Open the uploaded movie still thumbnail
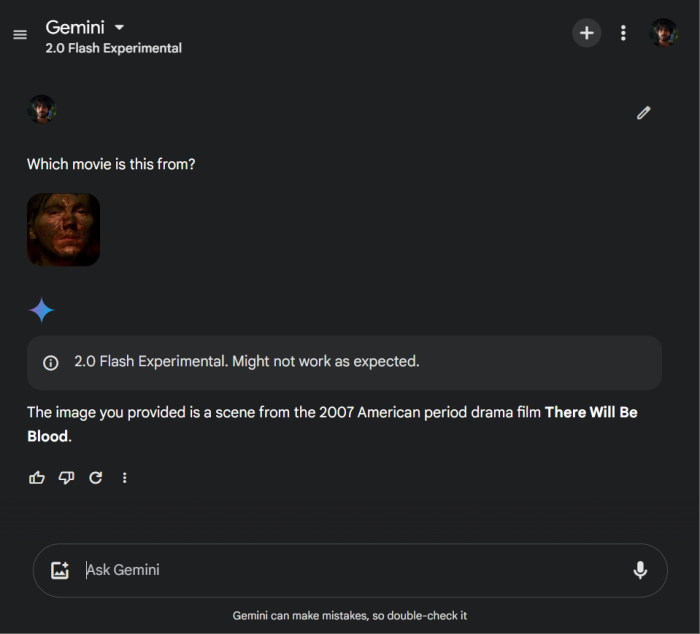 63,229
